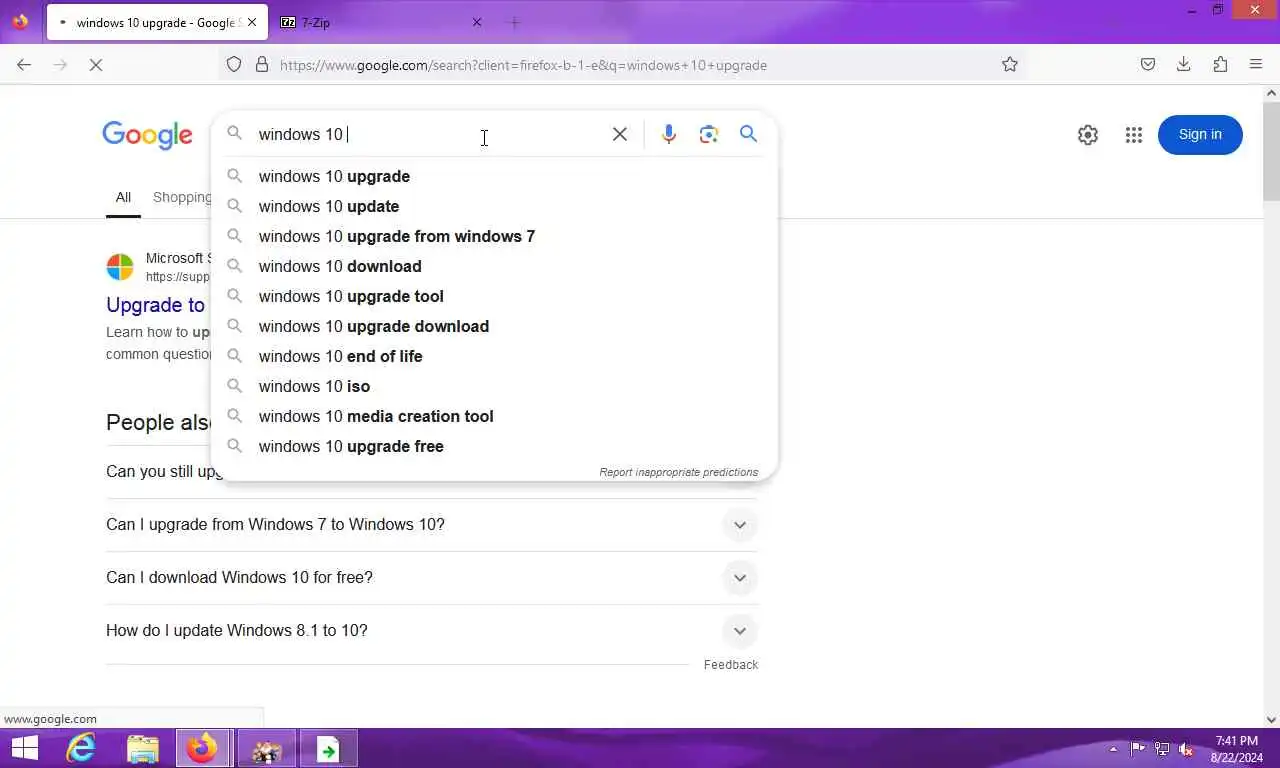Open tracking protection shield icon

pos(234,65)
